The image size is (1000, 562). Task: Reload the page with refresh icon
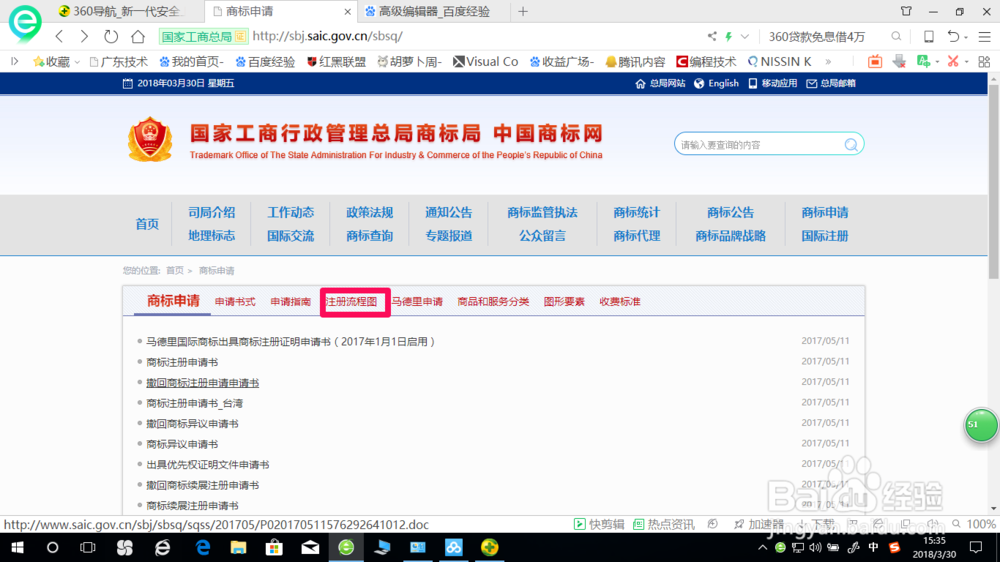point(111,36)
